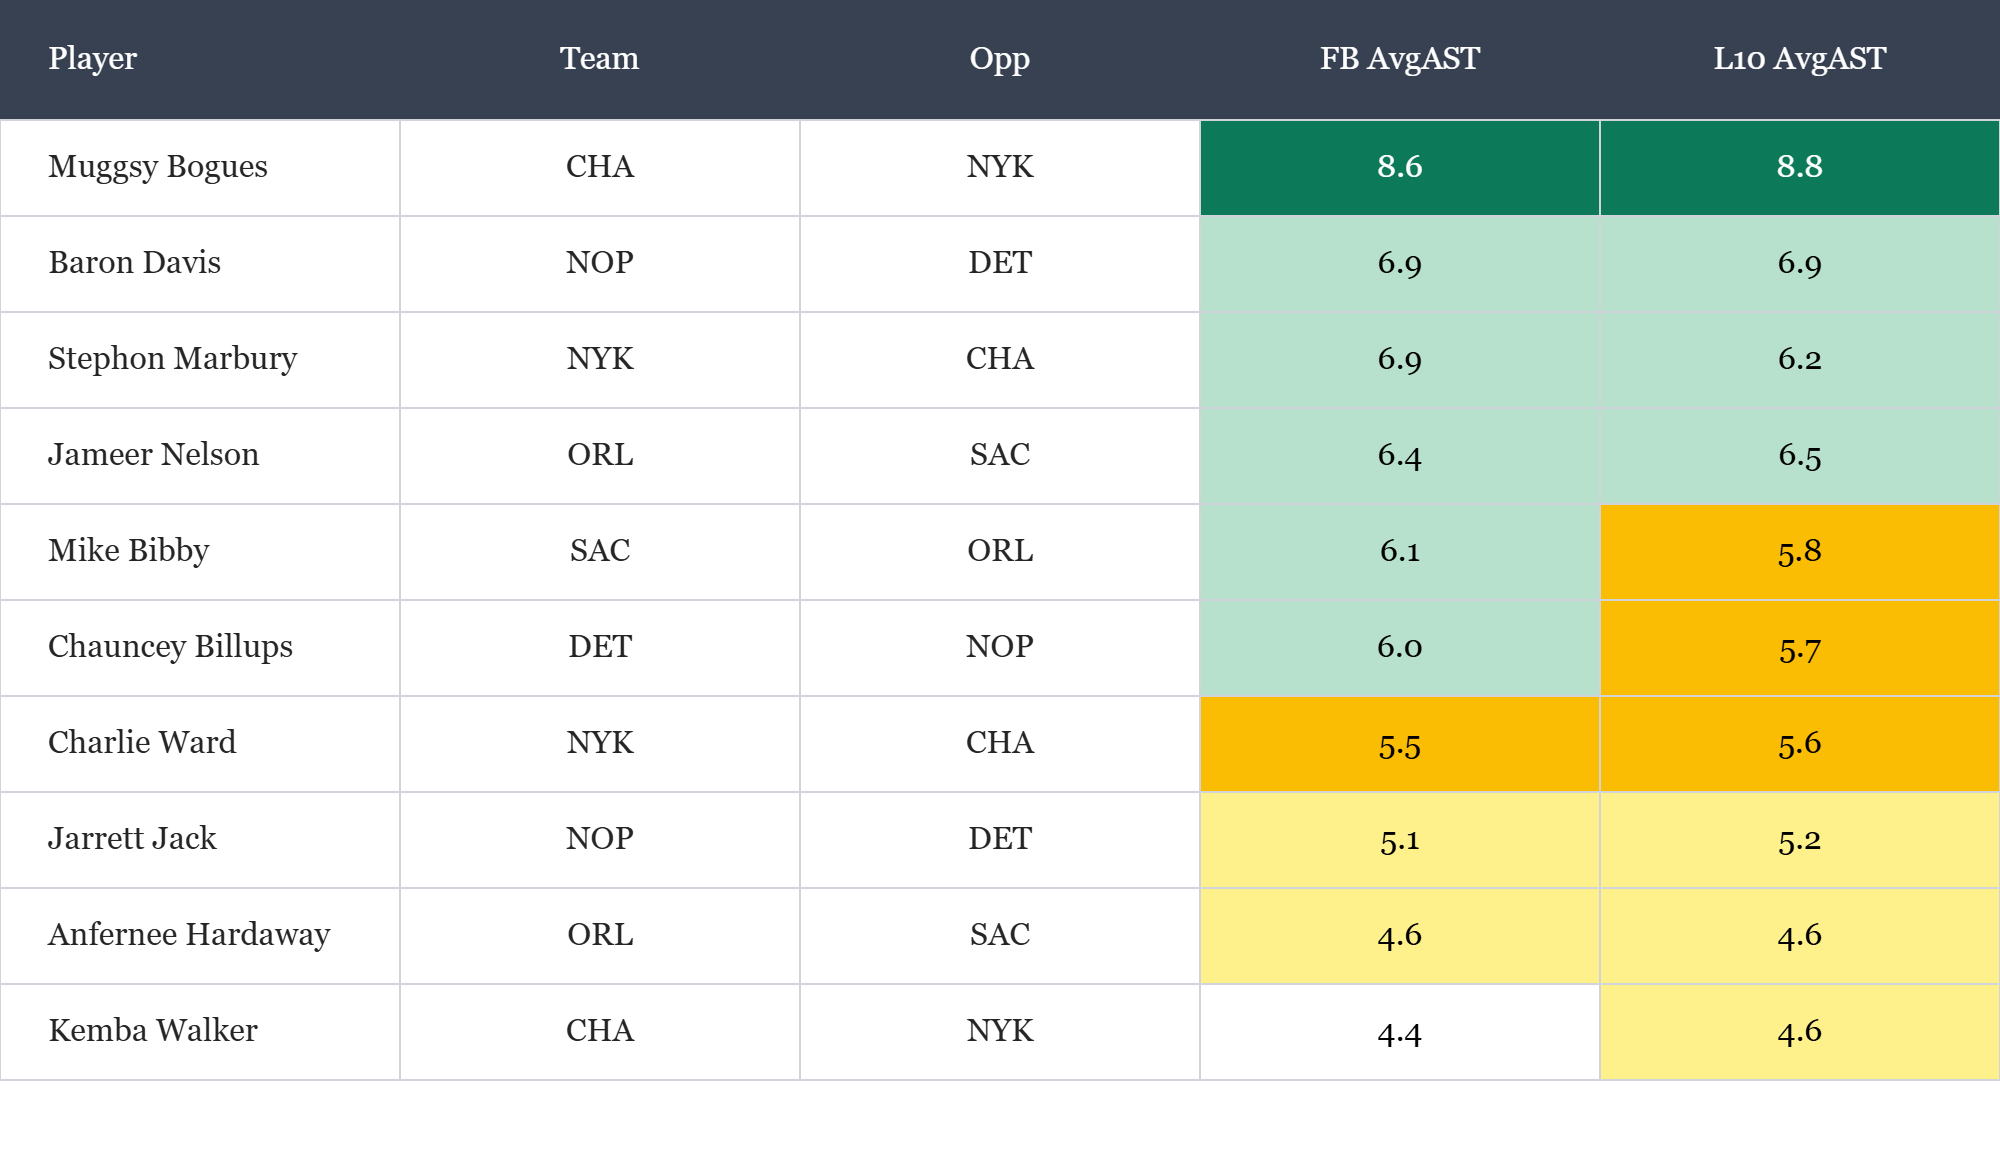
Task: Open the Baron Davis player entry
Action: click(x=135, y=263)
